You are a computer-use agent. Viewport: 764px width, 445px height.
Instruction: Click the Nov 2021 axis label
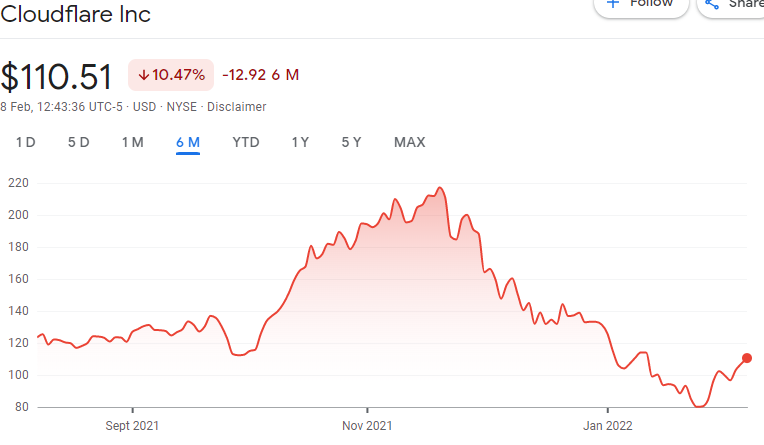tap(367, 424)
